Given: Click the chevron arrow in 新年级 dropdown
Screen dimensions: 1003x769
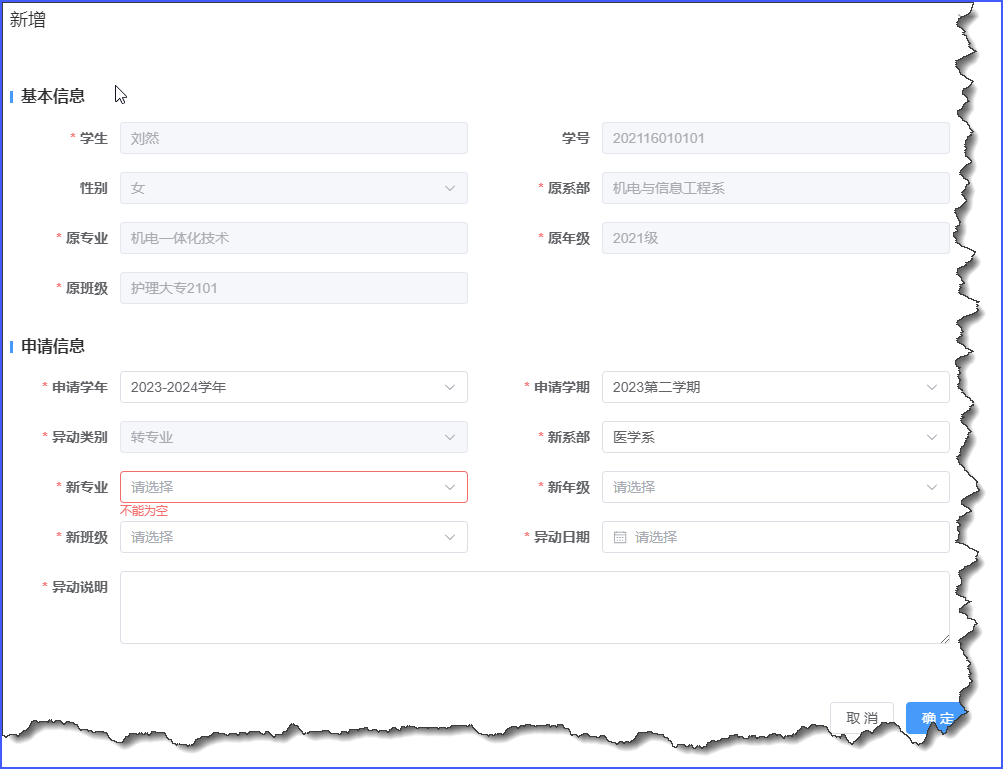Looking at the screenshot, I should pyautogui.click(x=932, y=487).
